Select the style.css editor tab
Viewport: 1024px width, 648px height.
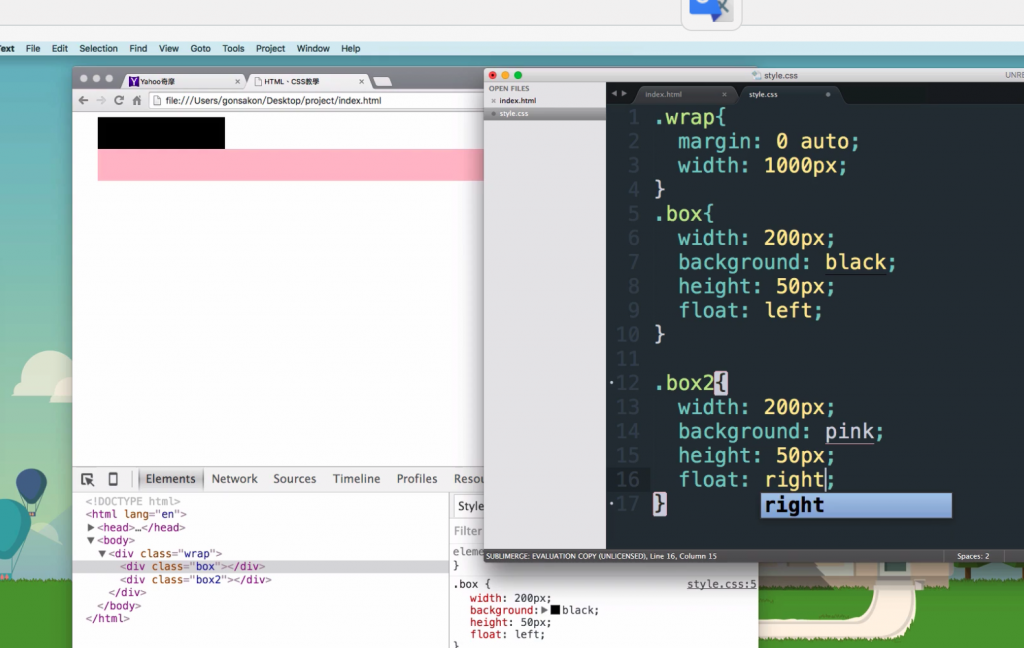[x=763, y=94]
